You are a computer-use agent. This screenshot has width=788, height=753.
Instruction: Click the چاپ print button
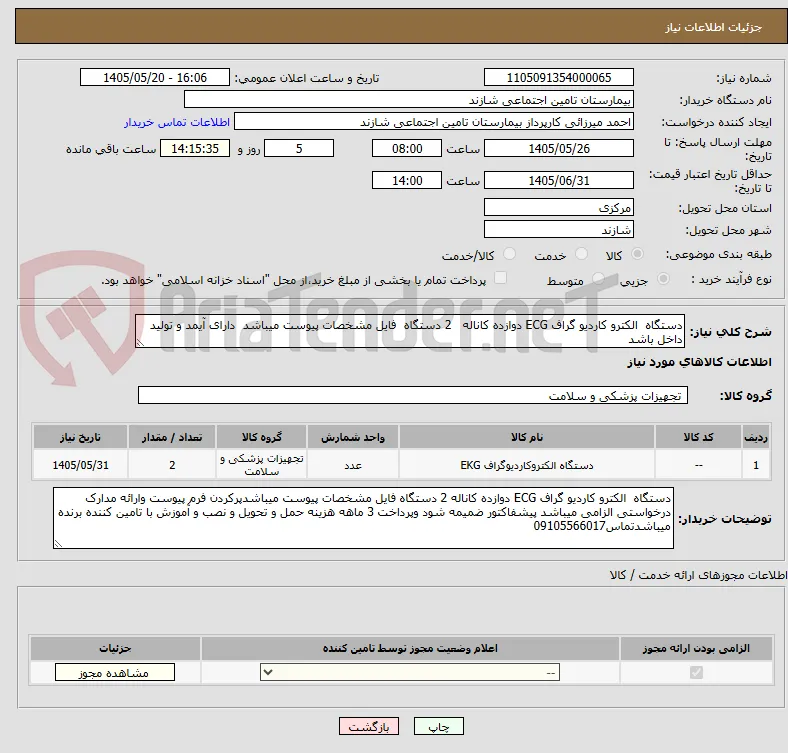click(x=438, y=726)
